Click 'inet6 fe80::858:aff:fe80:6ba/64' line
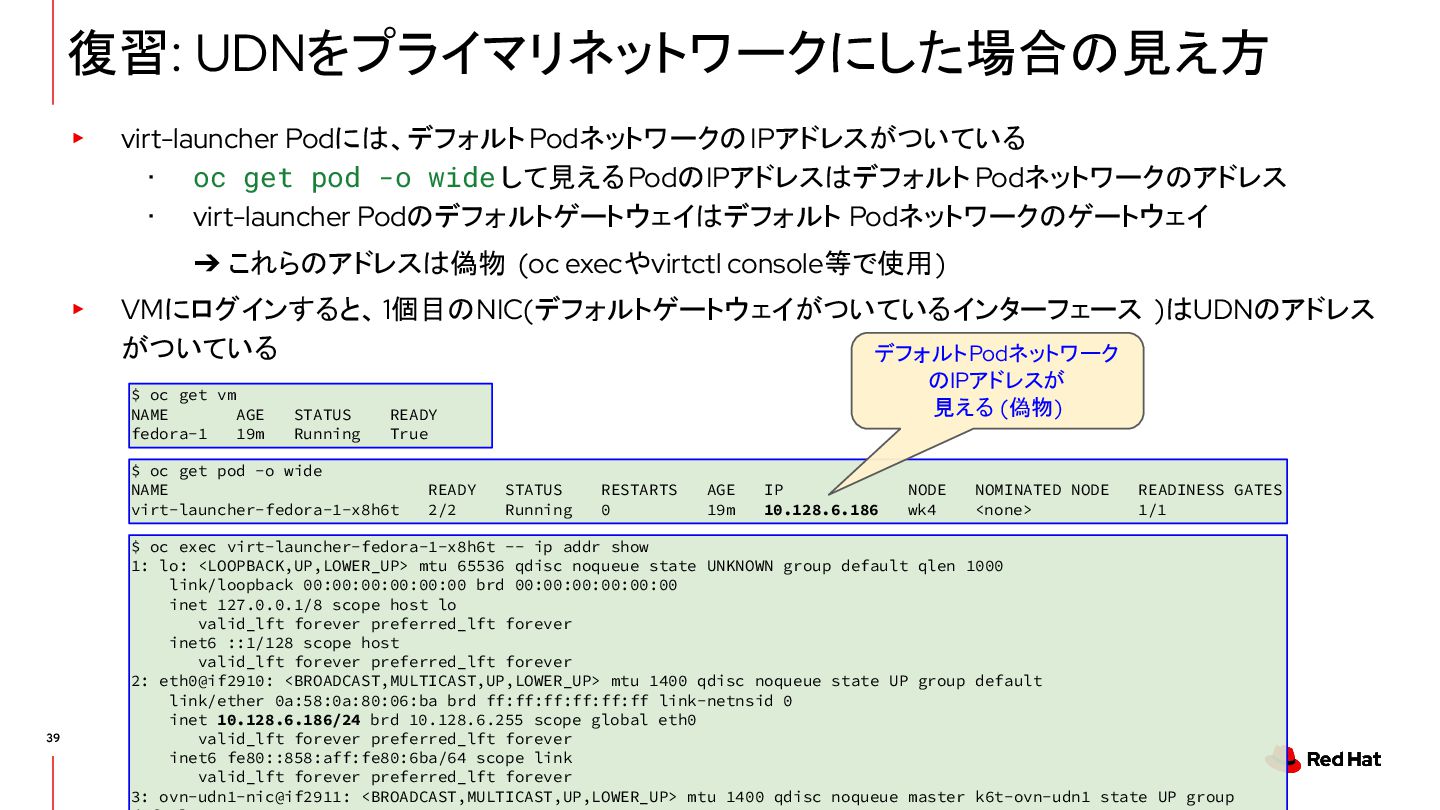Viewport: 1440px width, 810px height. coord(371,758)
